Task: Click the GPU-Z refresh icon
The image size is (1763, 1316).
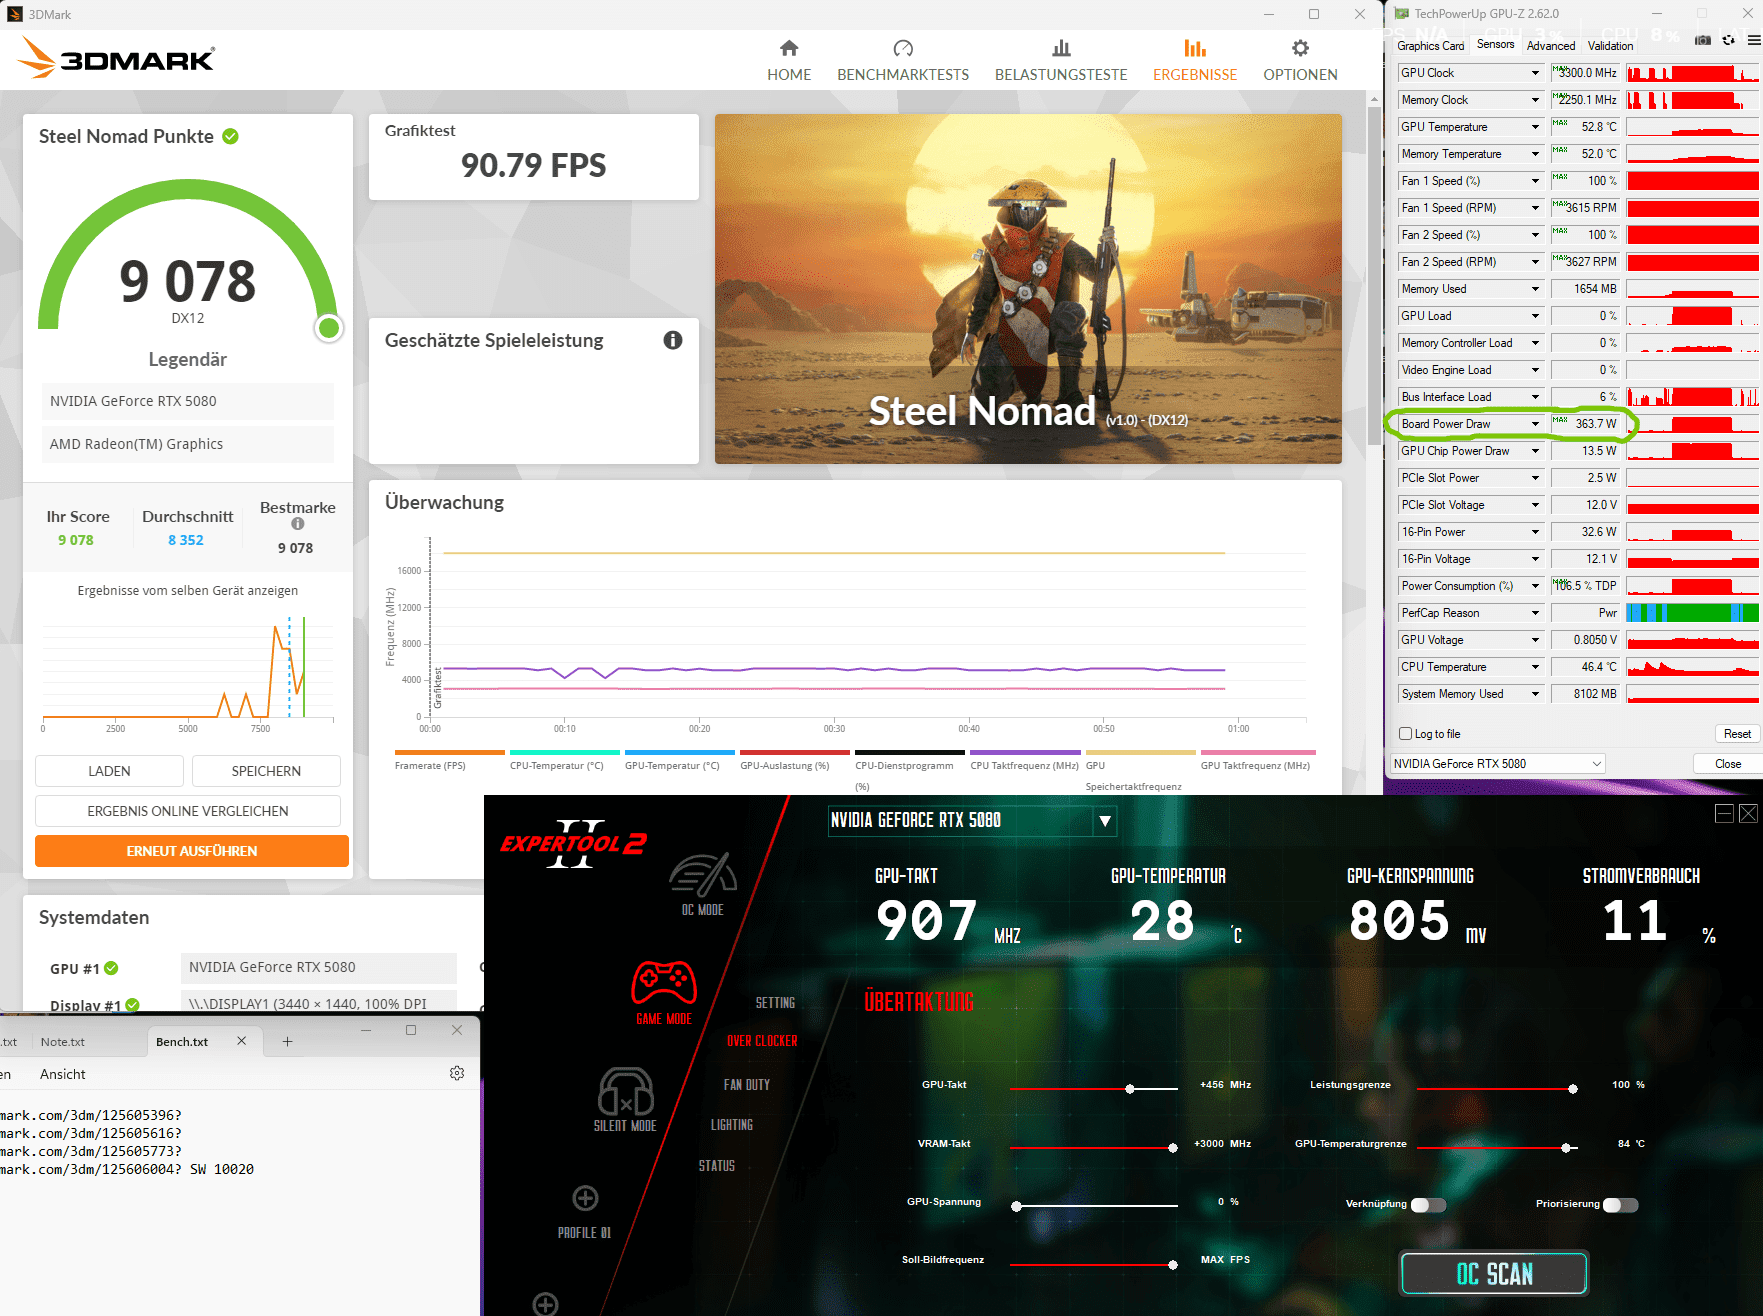Action: [1728, 40]
